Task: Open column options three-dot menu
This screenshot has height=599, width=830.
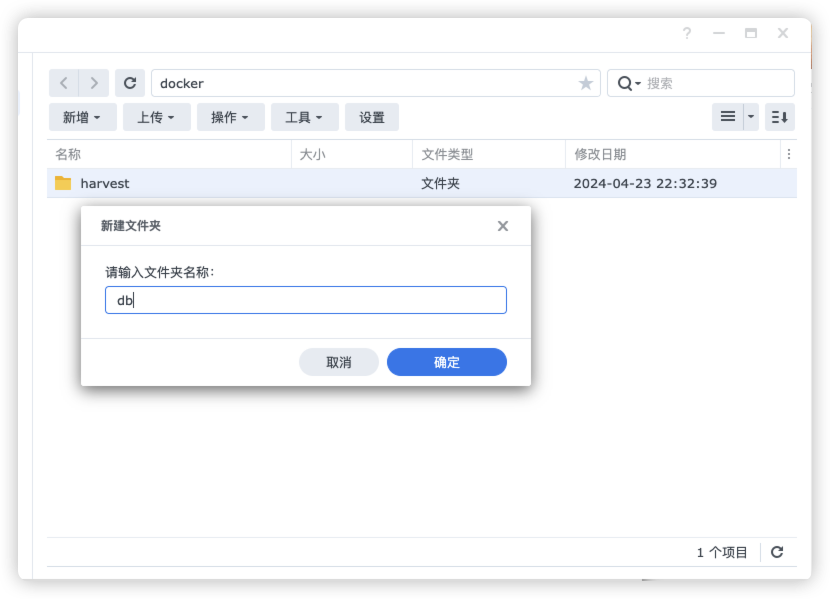Action: click(789, 154)
